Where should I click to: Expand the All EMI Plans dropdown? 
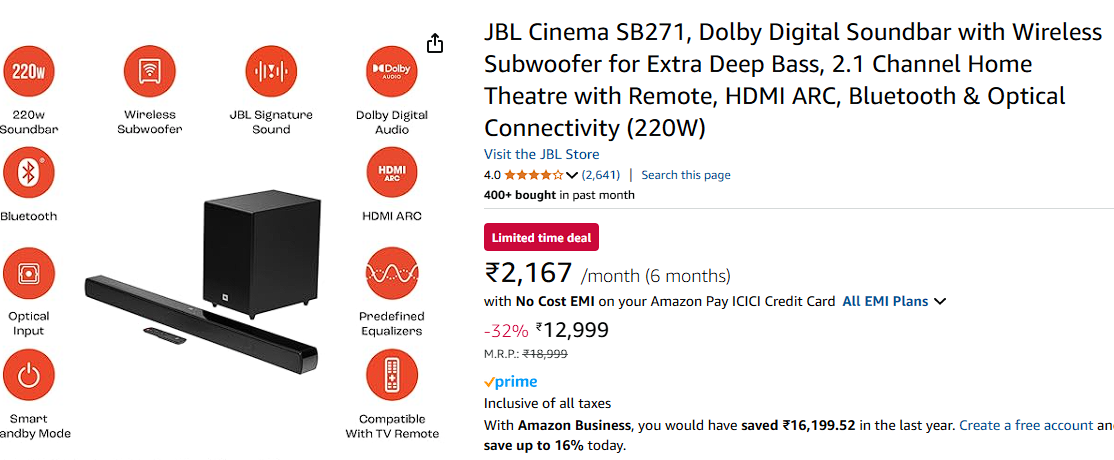point(940,301)
